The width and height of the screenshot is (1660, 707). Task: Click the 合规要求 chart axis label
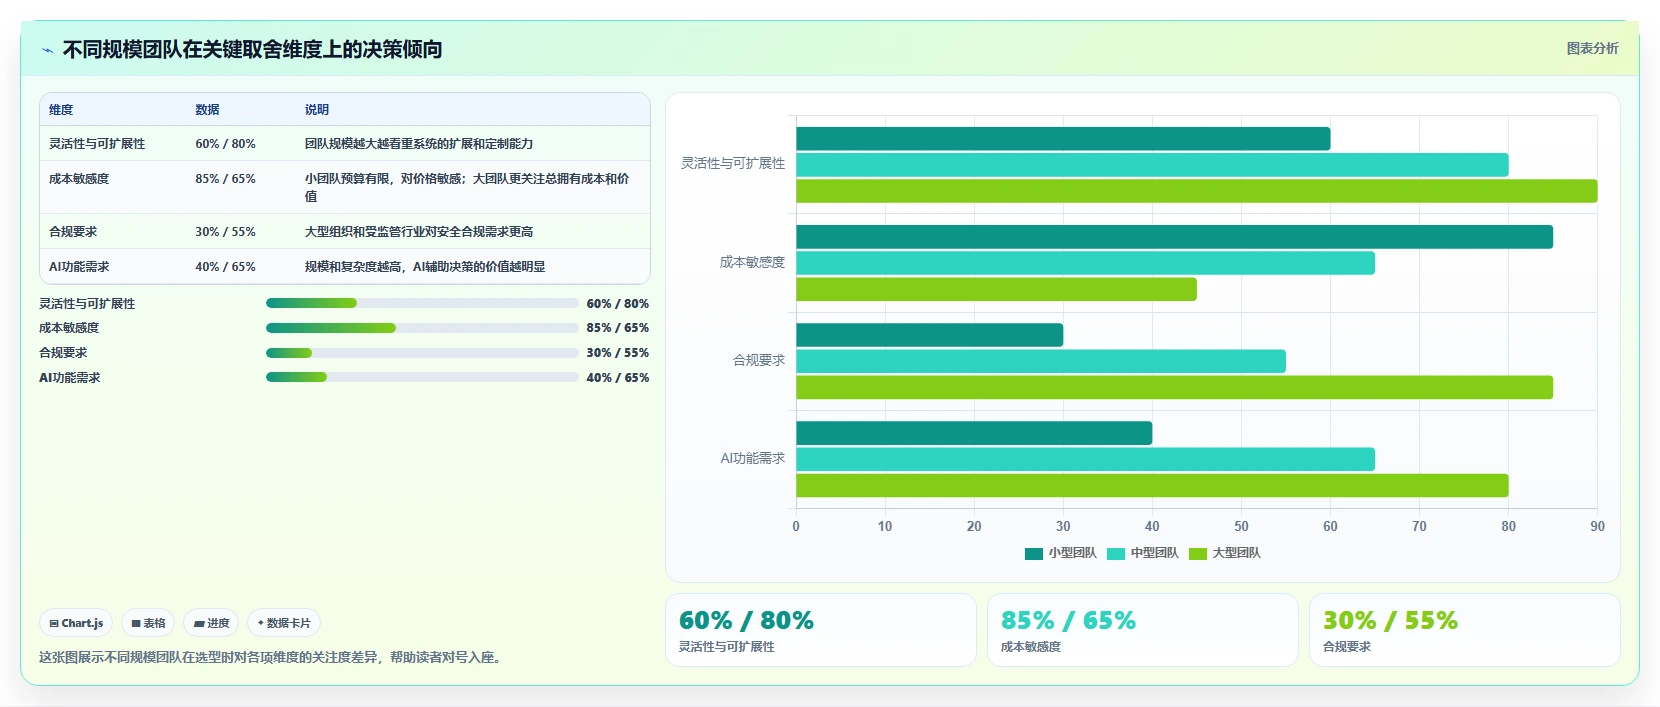(x=759, y=360)
